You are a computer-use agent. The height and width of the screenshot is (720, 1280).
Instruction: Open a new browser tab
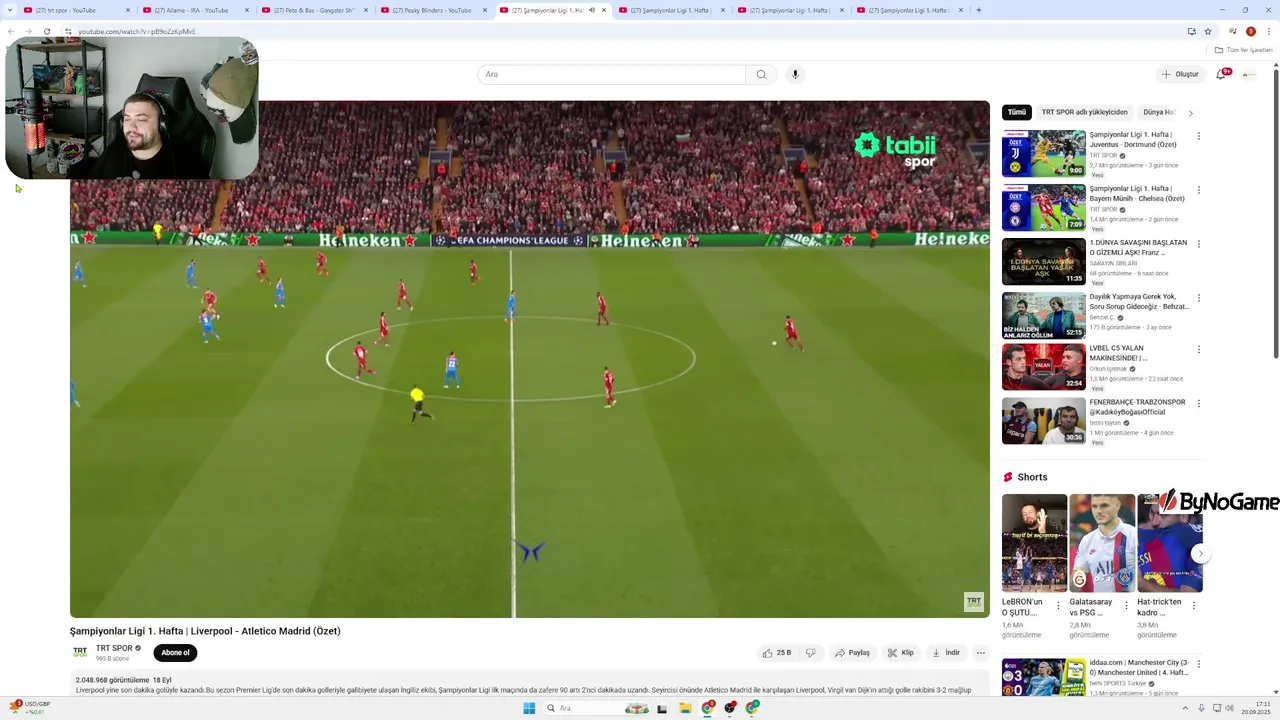[x=978, y=10]
